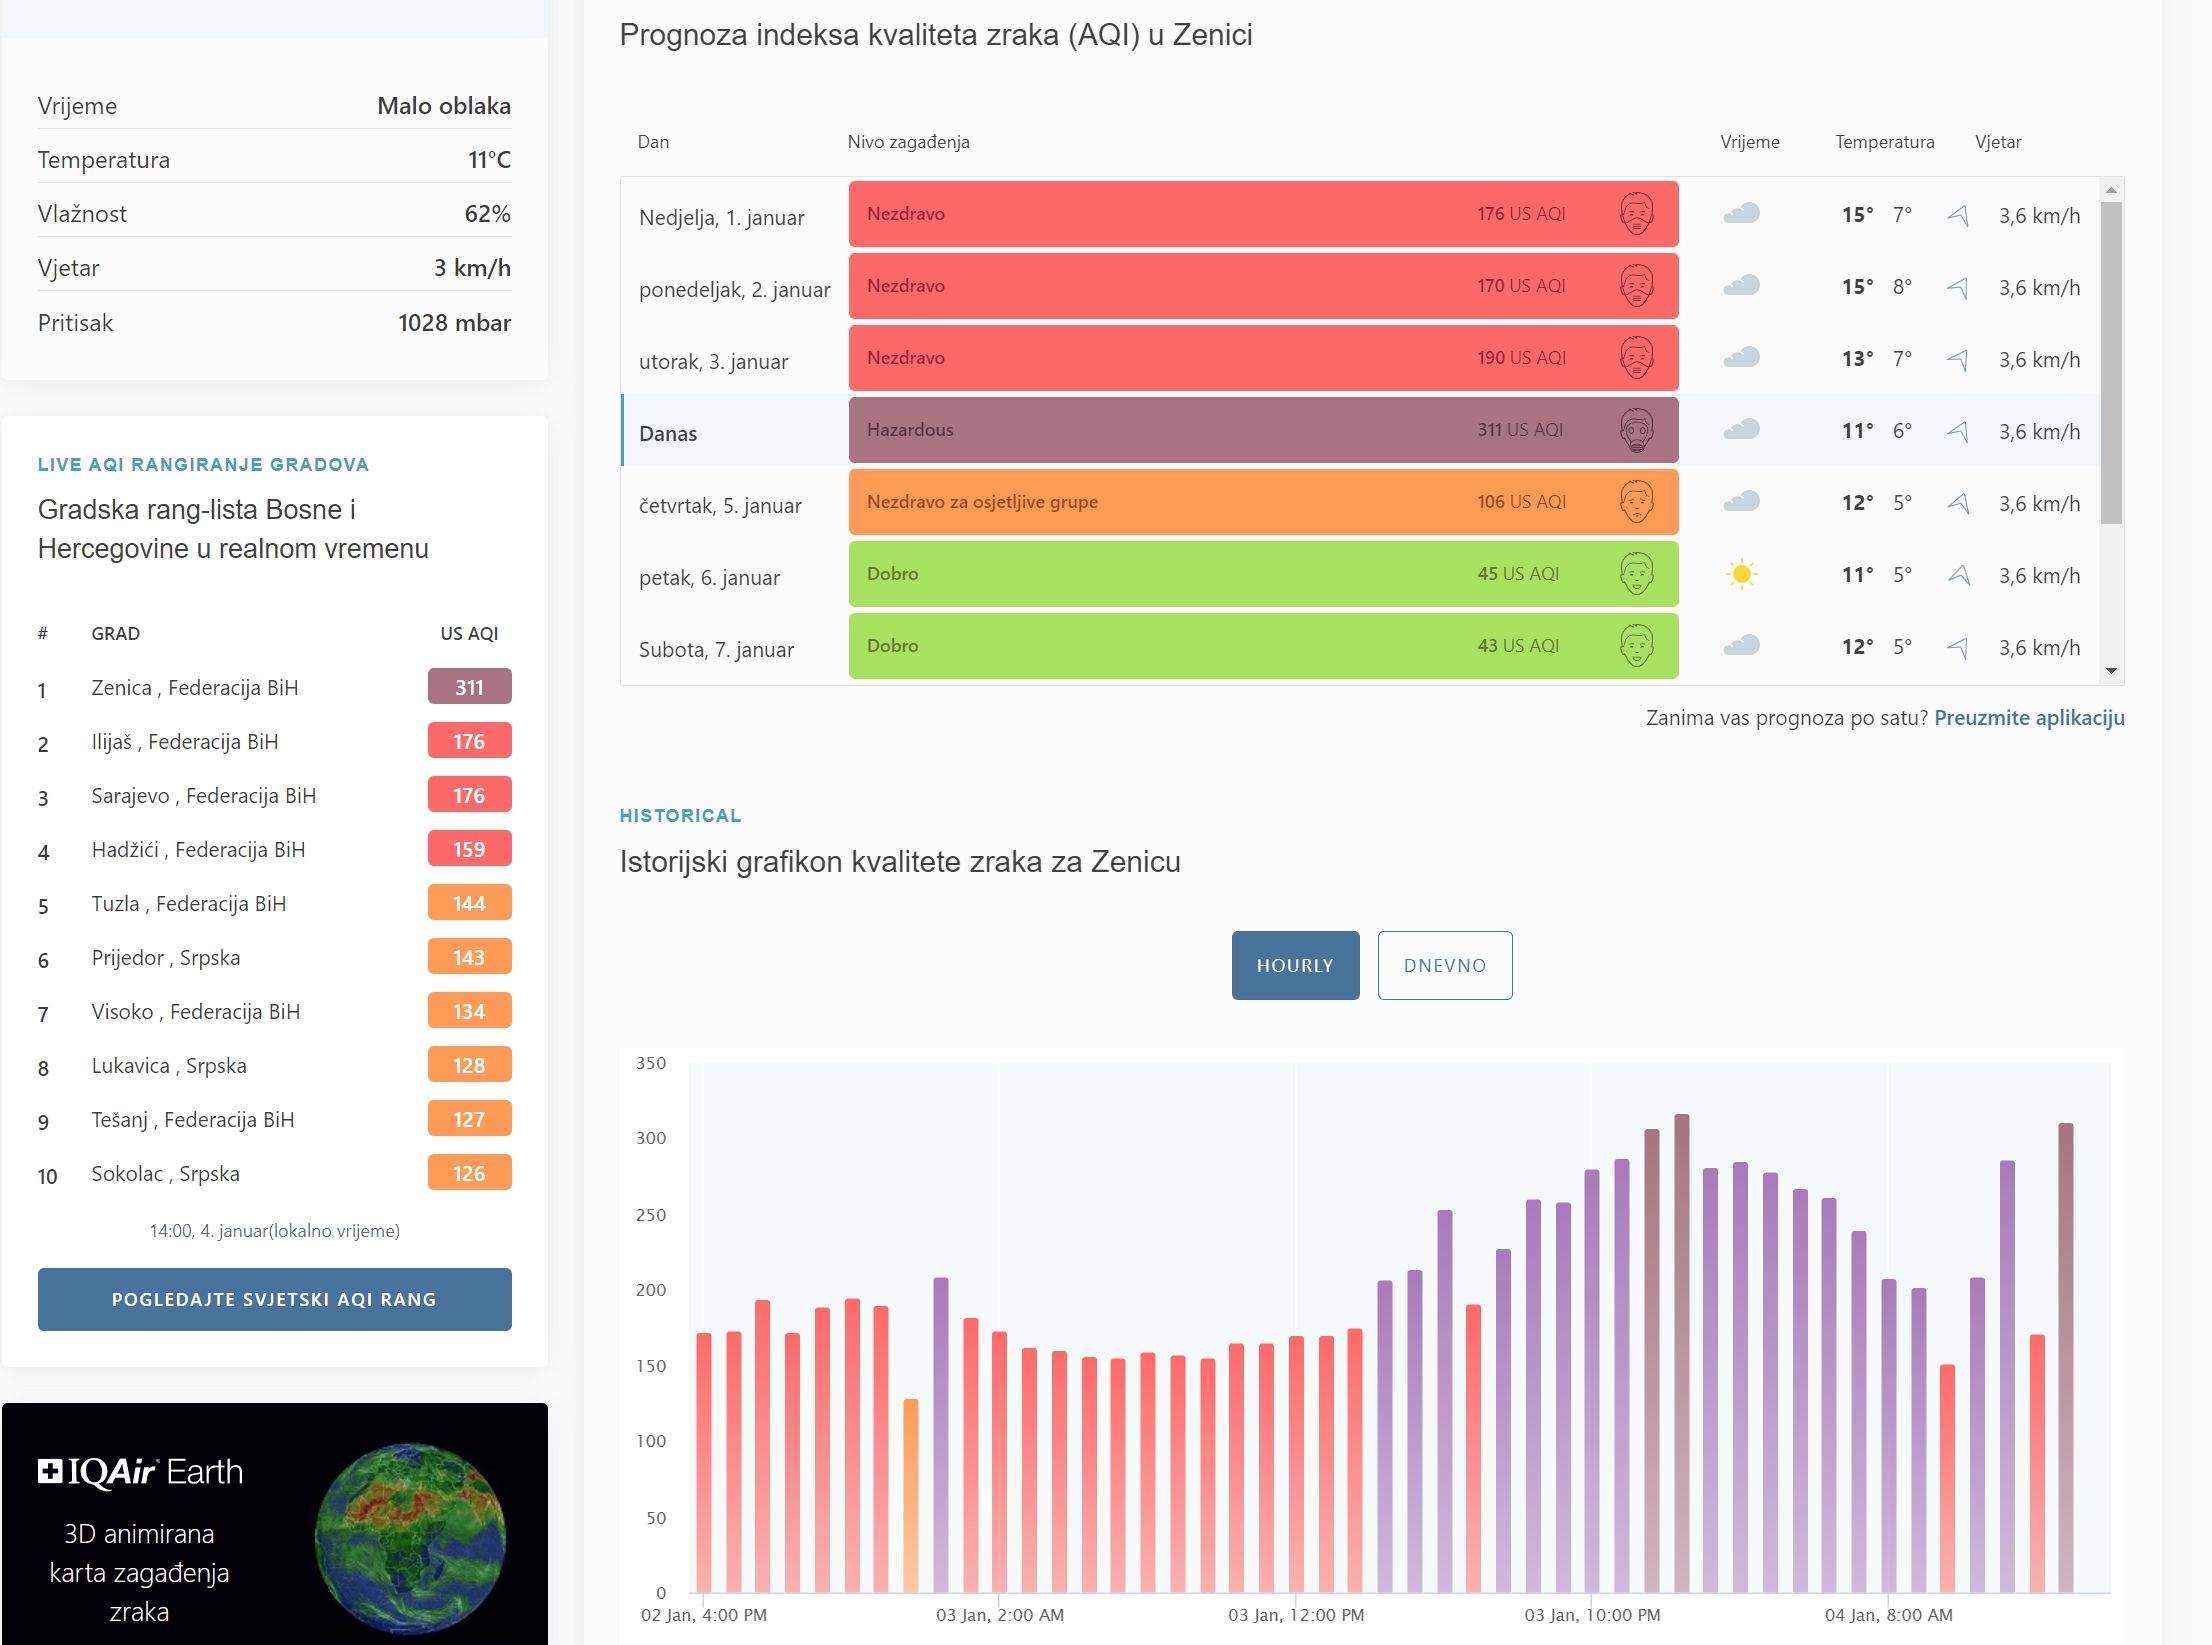This screenshot has height=1645, width=2212.
Task: Open Sarajevo, Federacija BiH in the city ranking
Action: pos(203,796)
